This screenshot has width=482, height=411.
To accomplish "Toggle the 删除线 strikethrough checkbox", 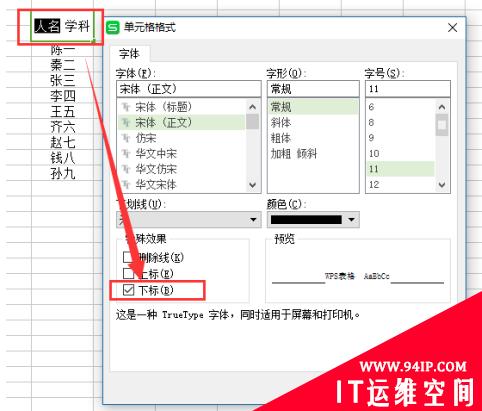I will pyautogui.click(x=128, y=257).
